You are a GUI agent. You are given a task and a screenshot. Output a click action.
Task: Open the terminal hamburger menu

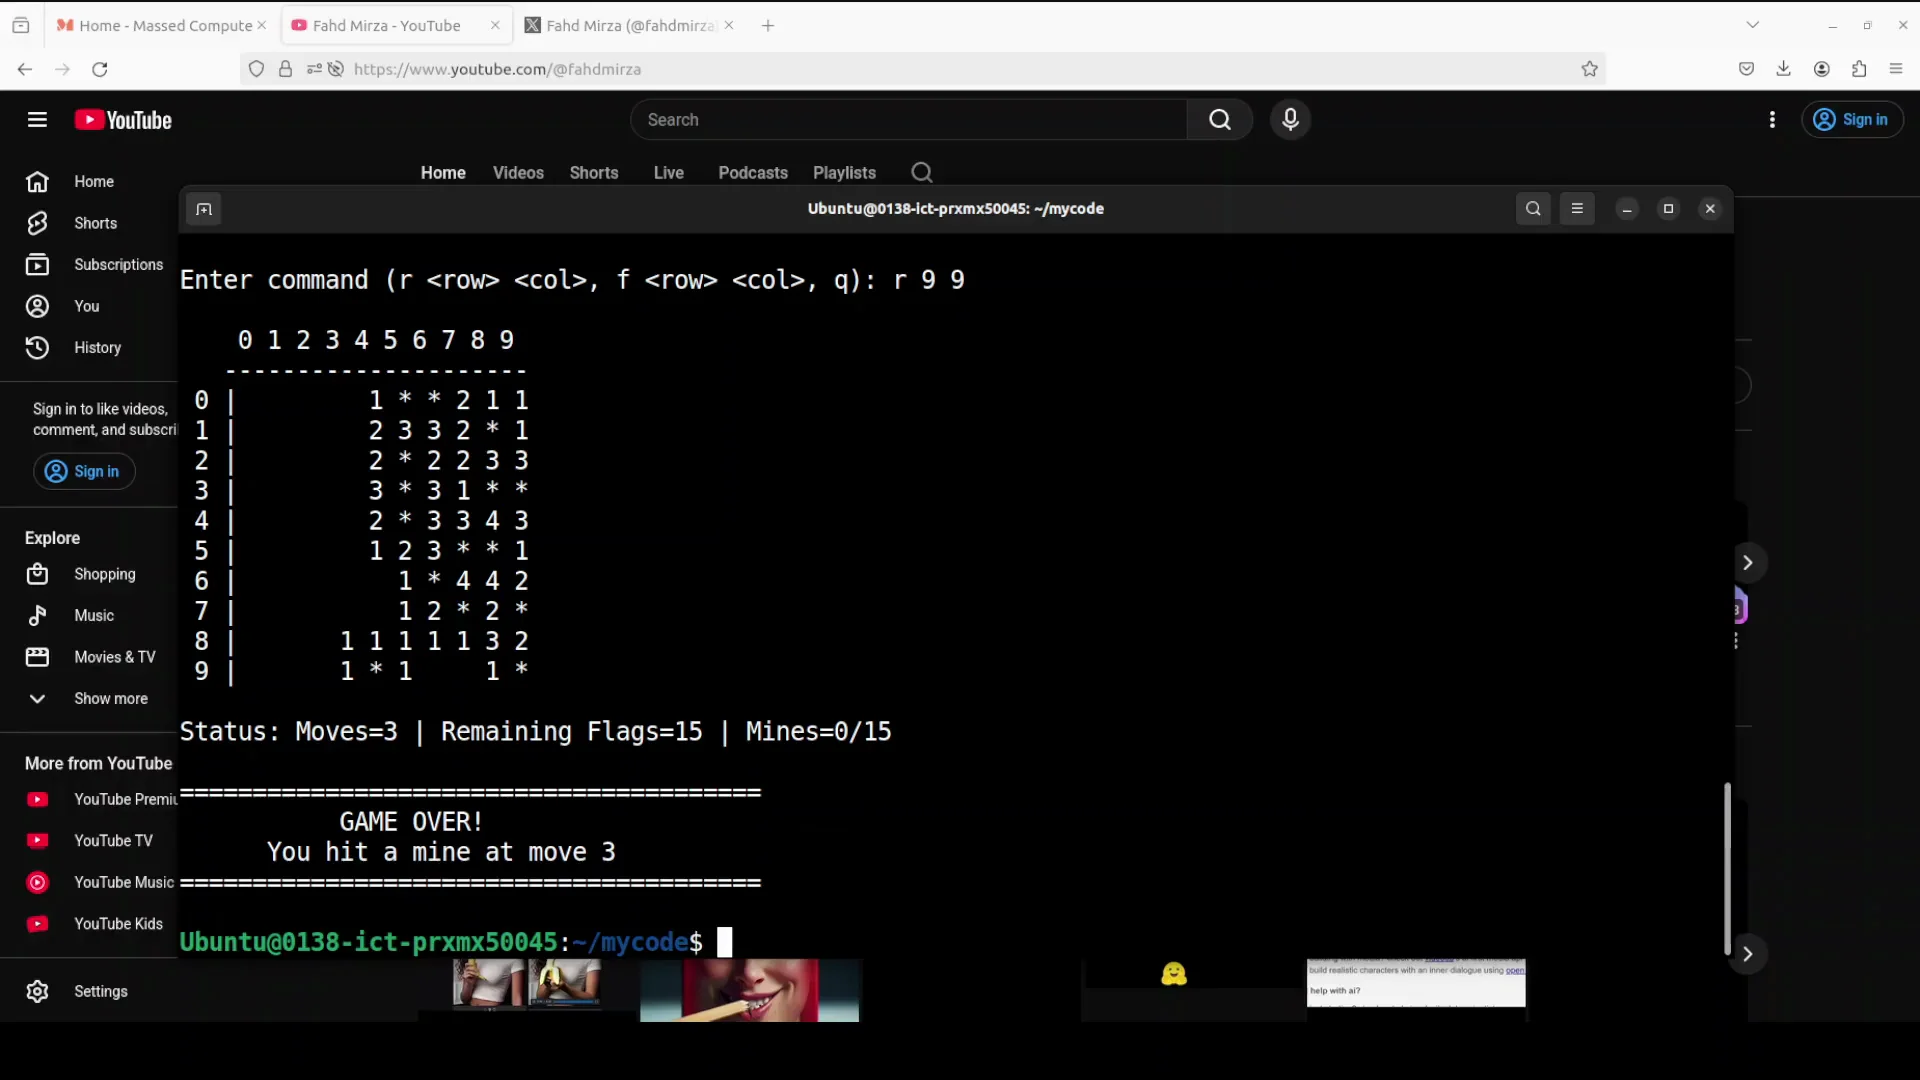pyautogui.click(x=1577, y=209)
